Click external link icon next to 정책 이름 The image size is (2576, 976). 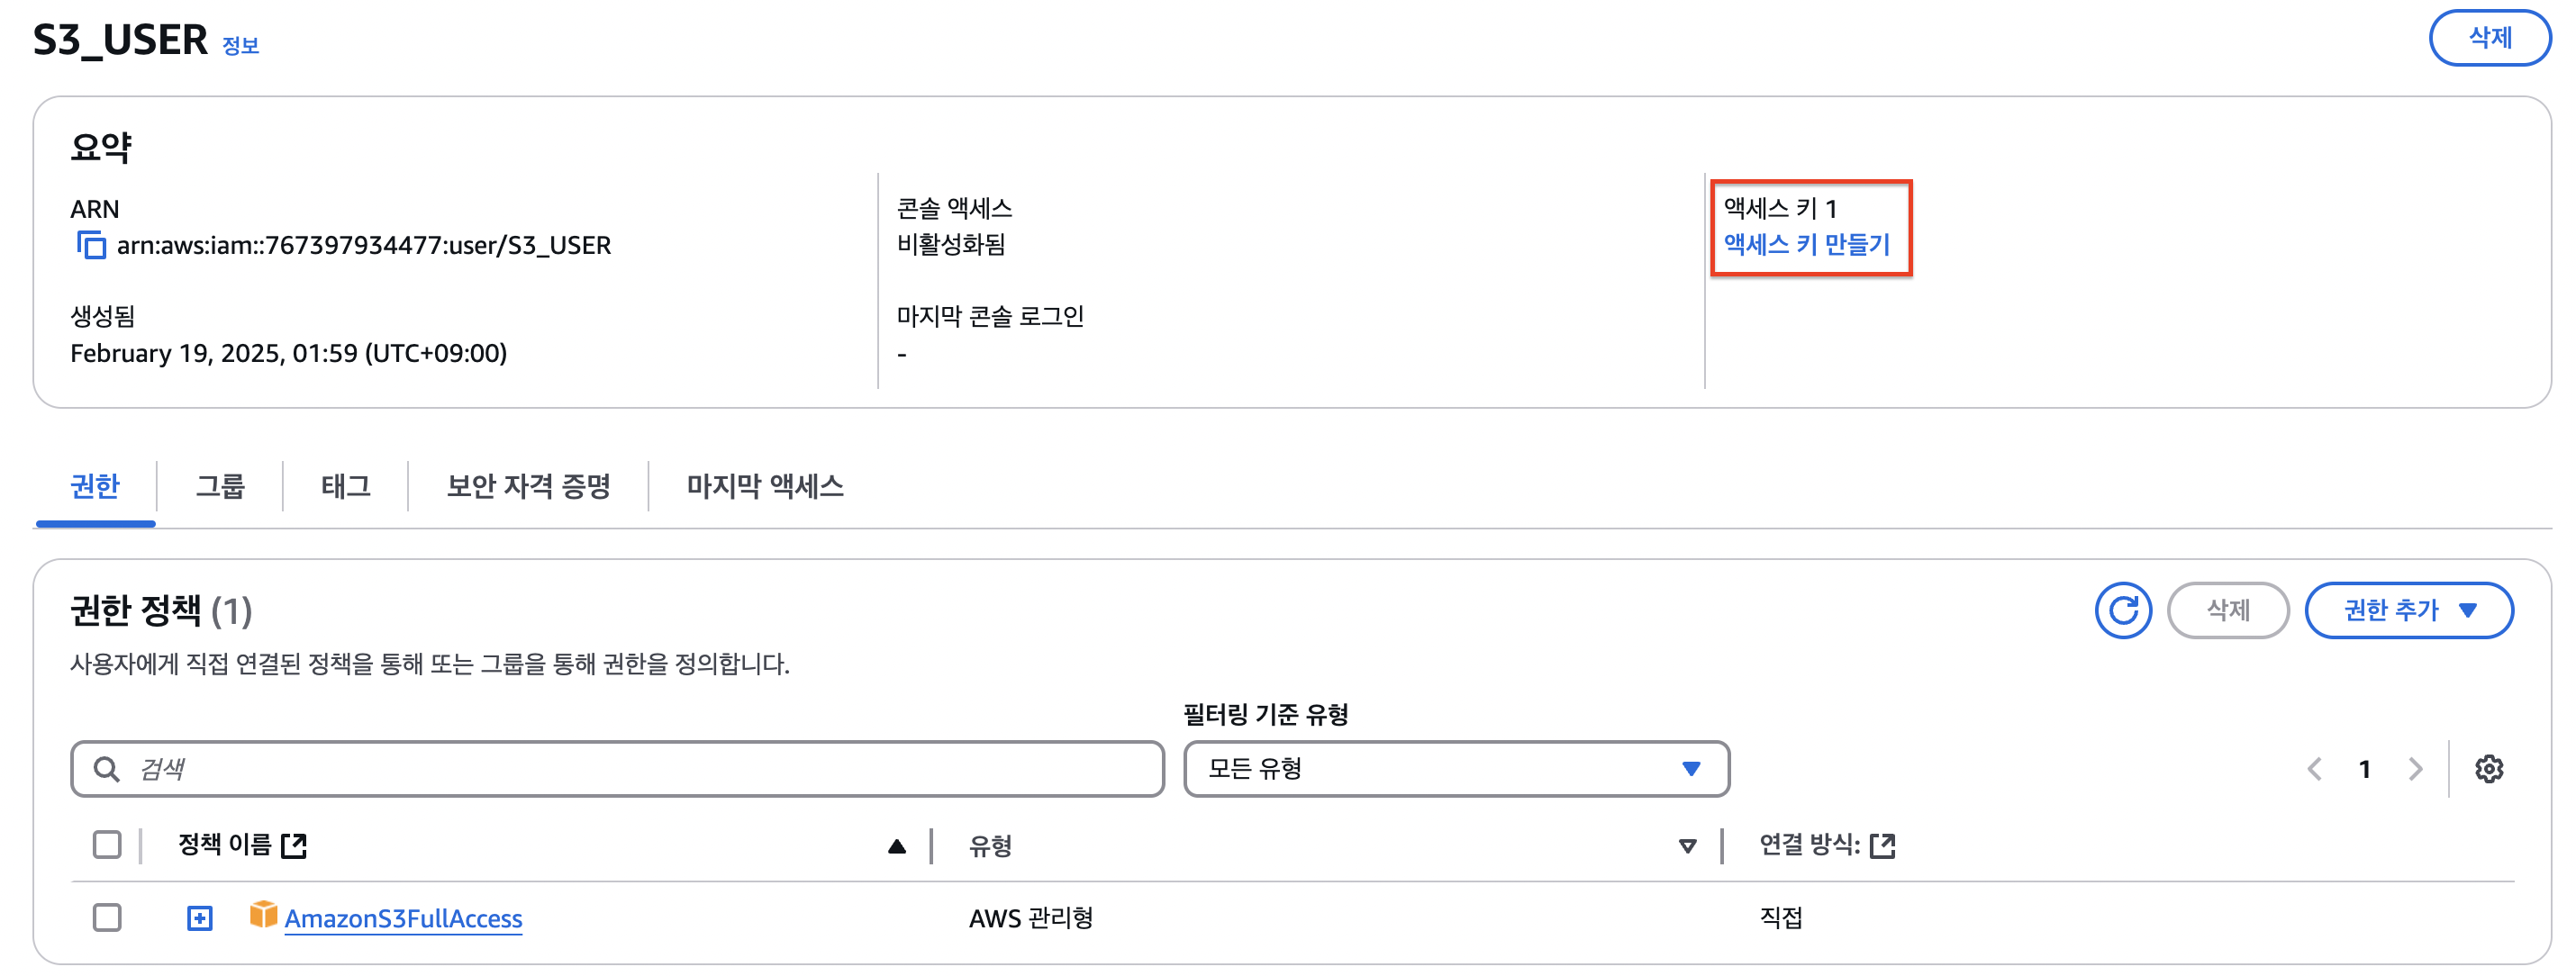[x=294, y=846]
